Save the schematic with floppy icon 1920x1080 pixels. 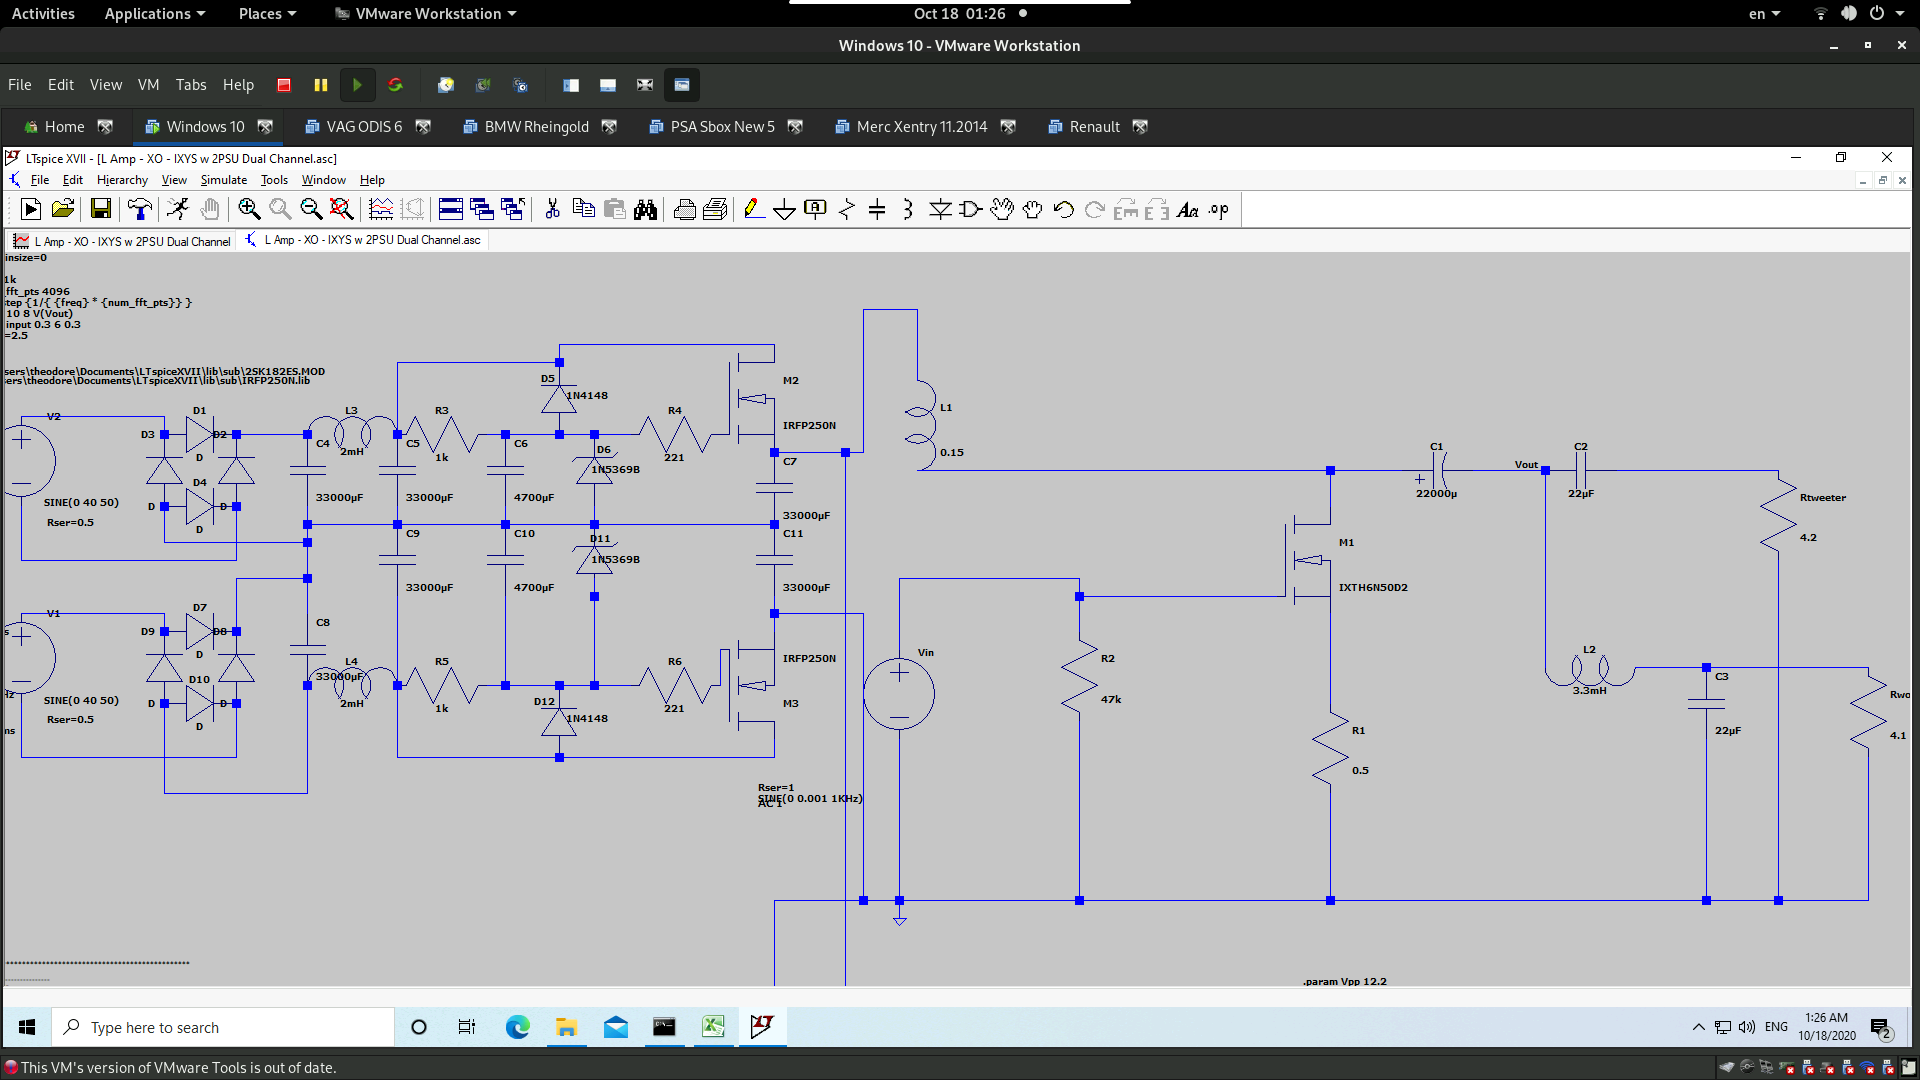(100, 209)
